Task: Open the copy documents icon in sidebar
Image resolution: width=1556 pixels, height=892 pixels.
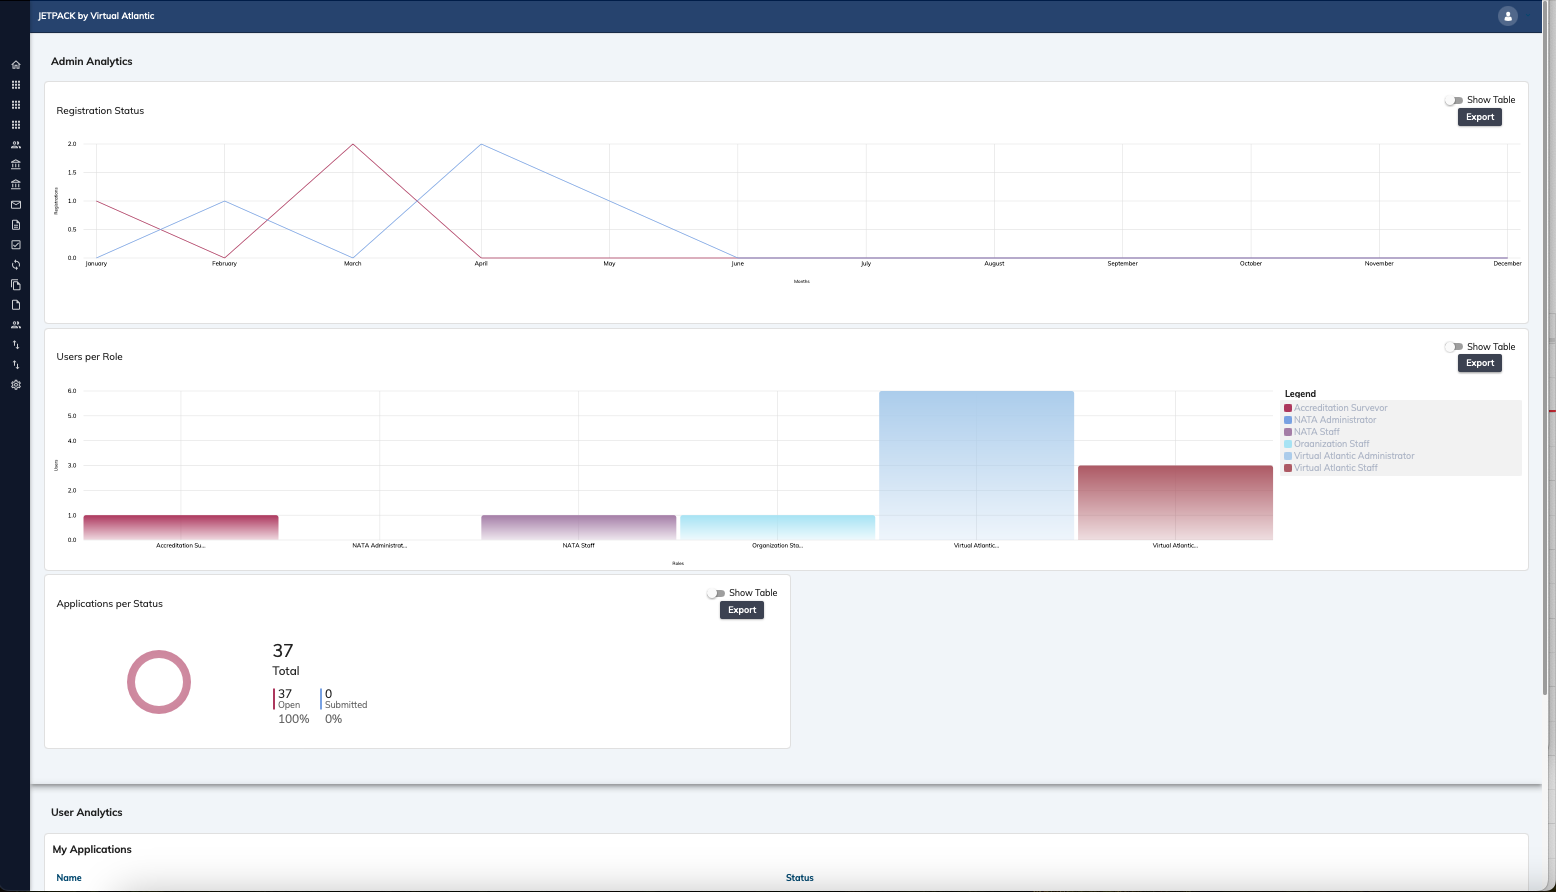Action: click(x=16, y=285)
